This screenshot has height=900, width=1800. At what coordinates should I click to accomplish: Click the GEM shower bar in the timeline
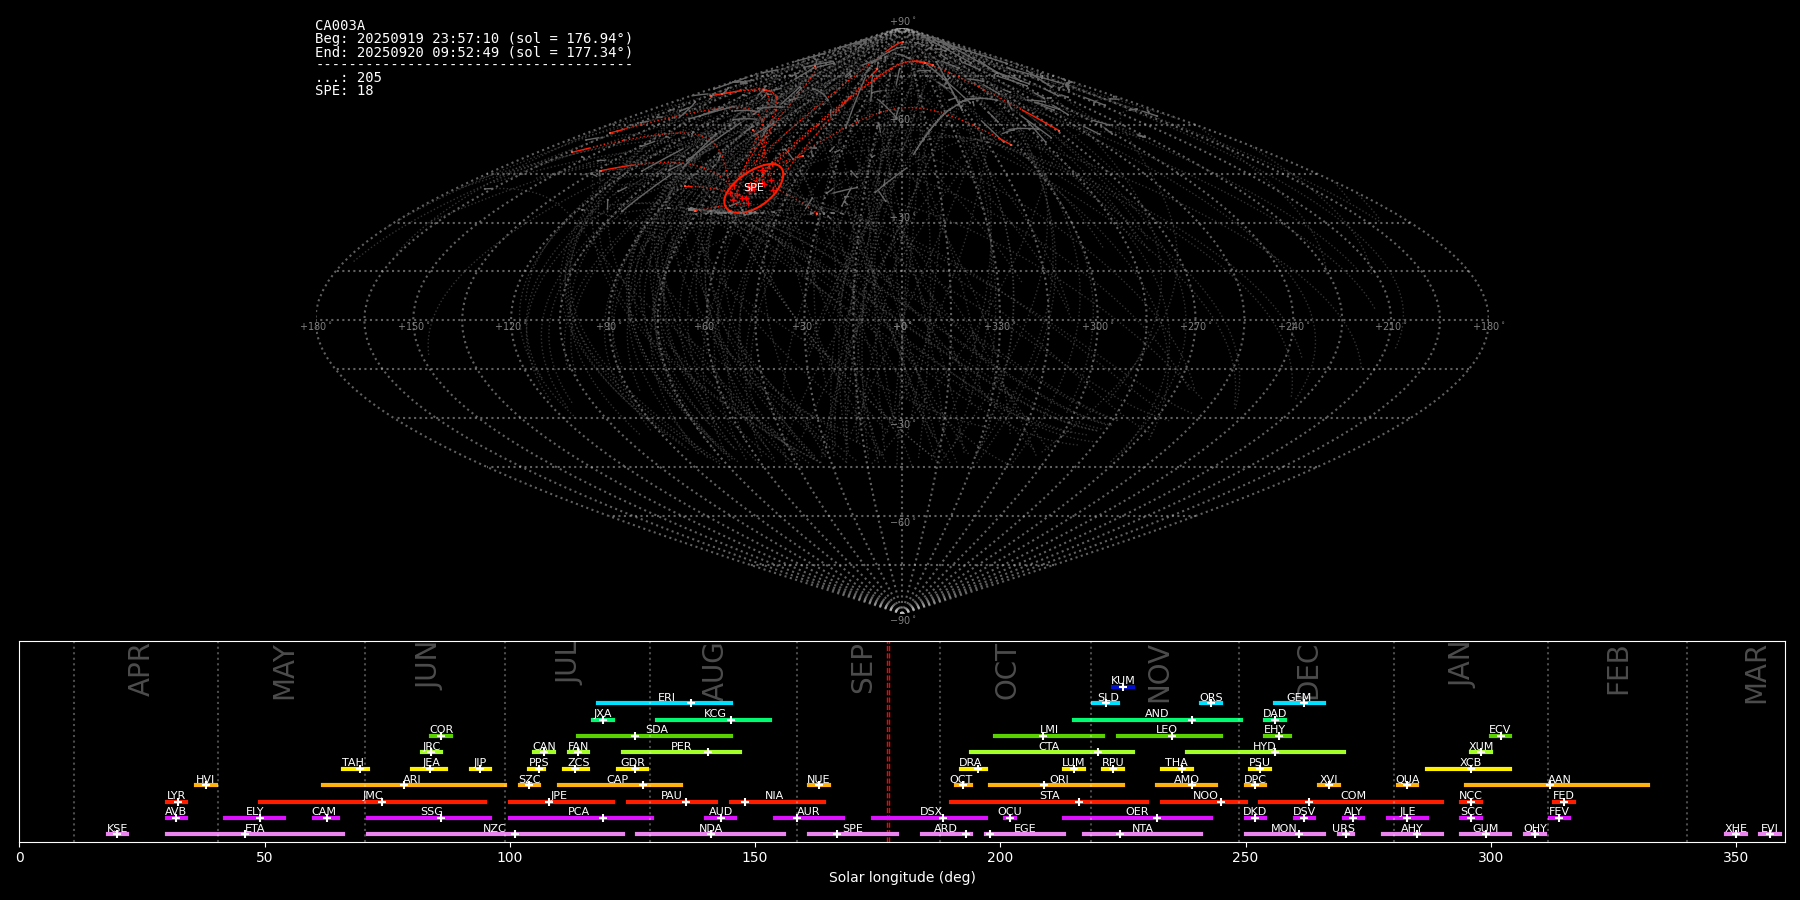(x=1299, y=703)
